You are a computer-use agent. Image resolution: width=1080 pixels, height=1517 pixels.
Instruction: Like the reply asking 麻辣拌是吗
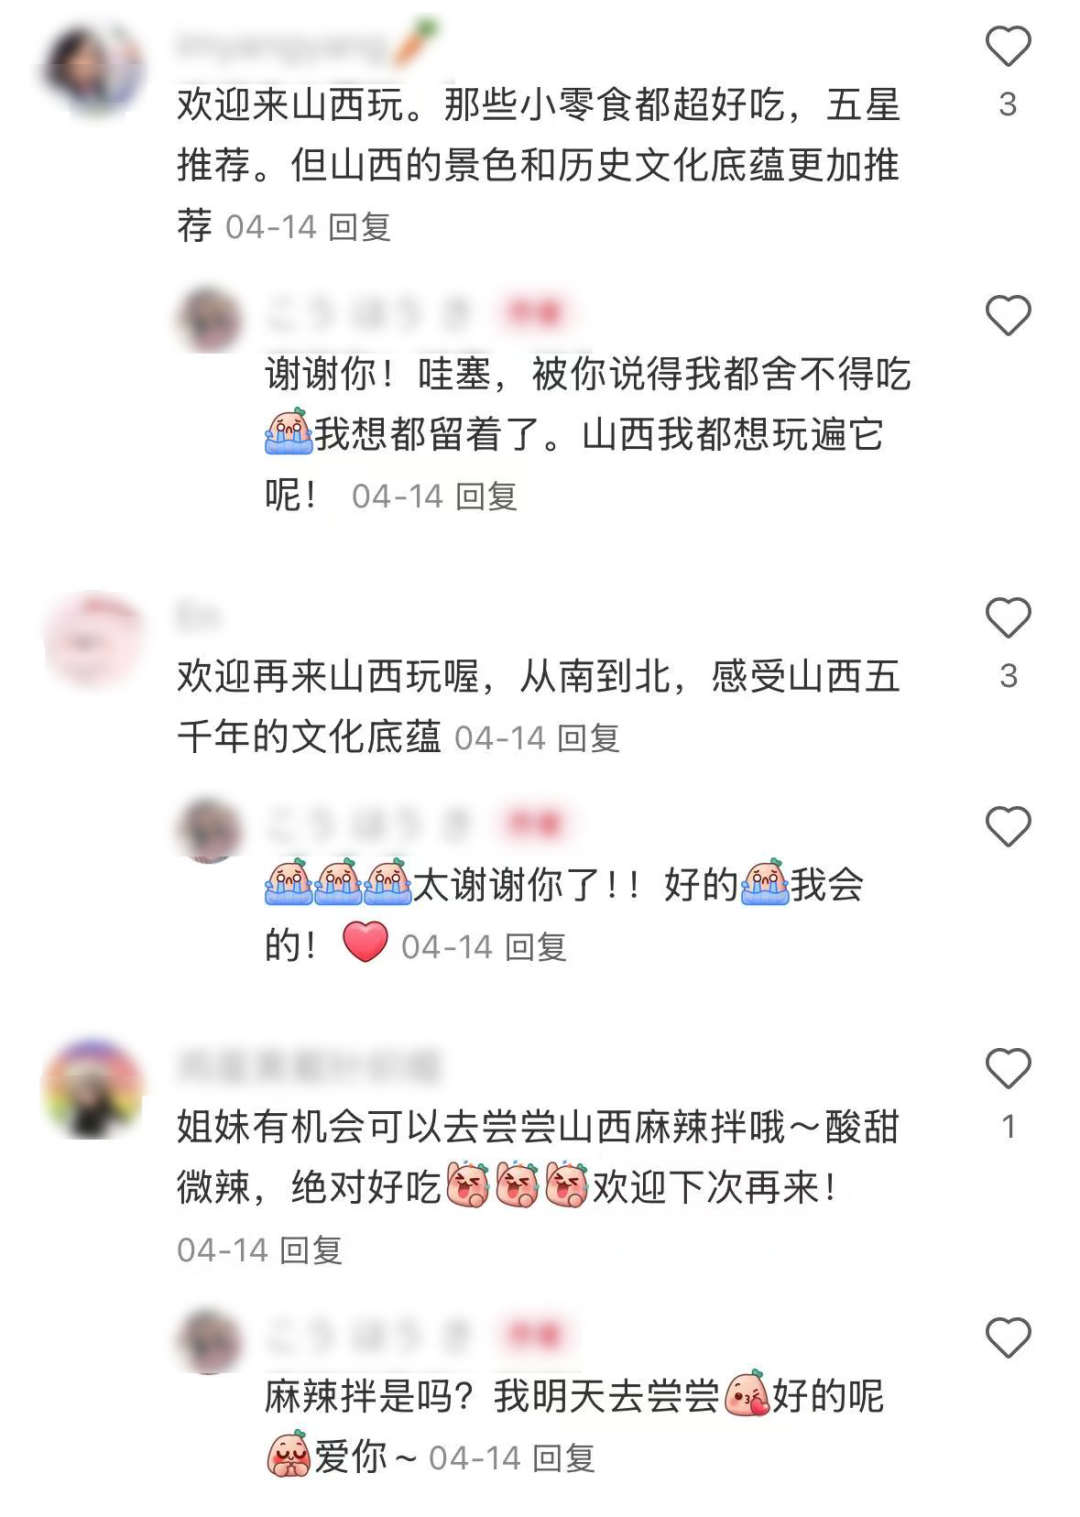click(1008, 1338)
